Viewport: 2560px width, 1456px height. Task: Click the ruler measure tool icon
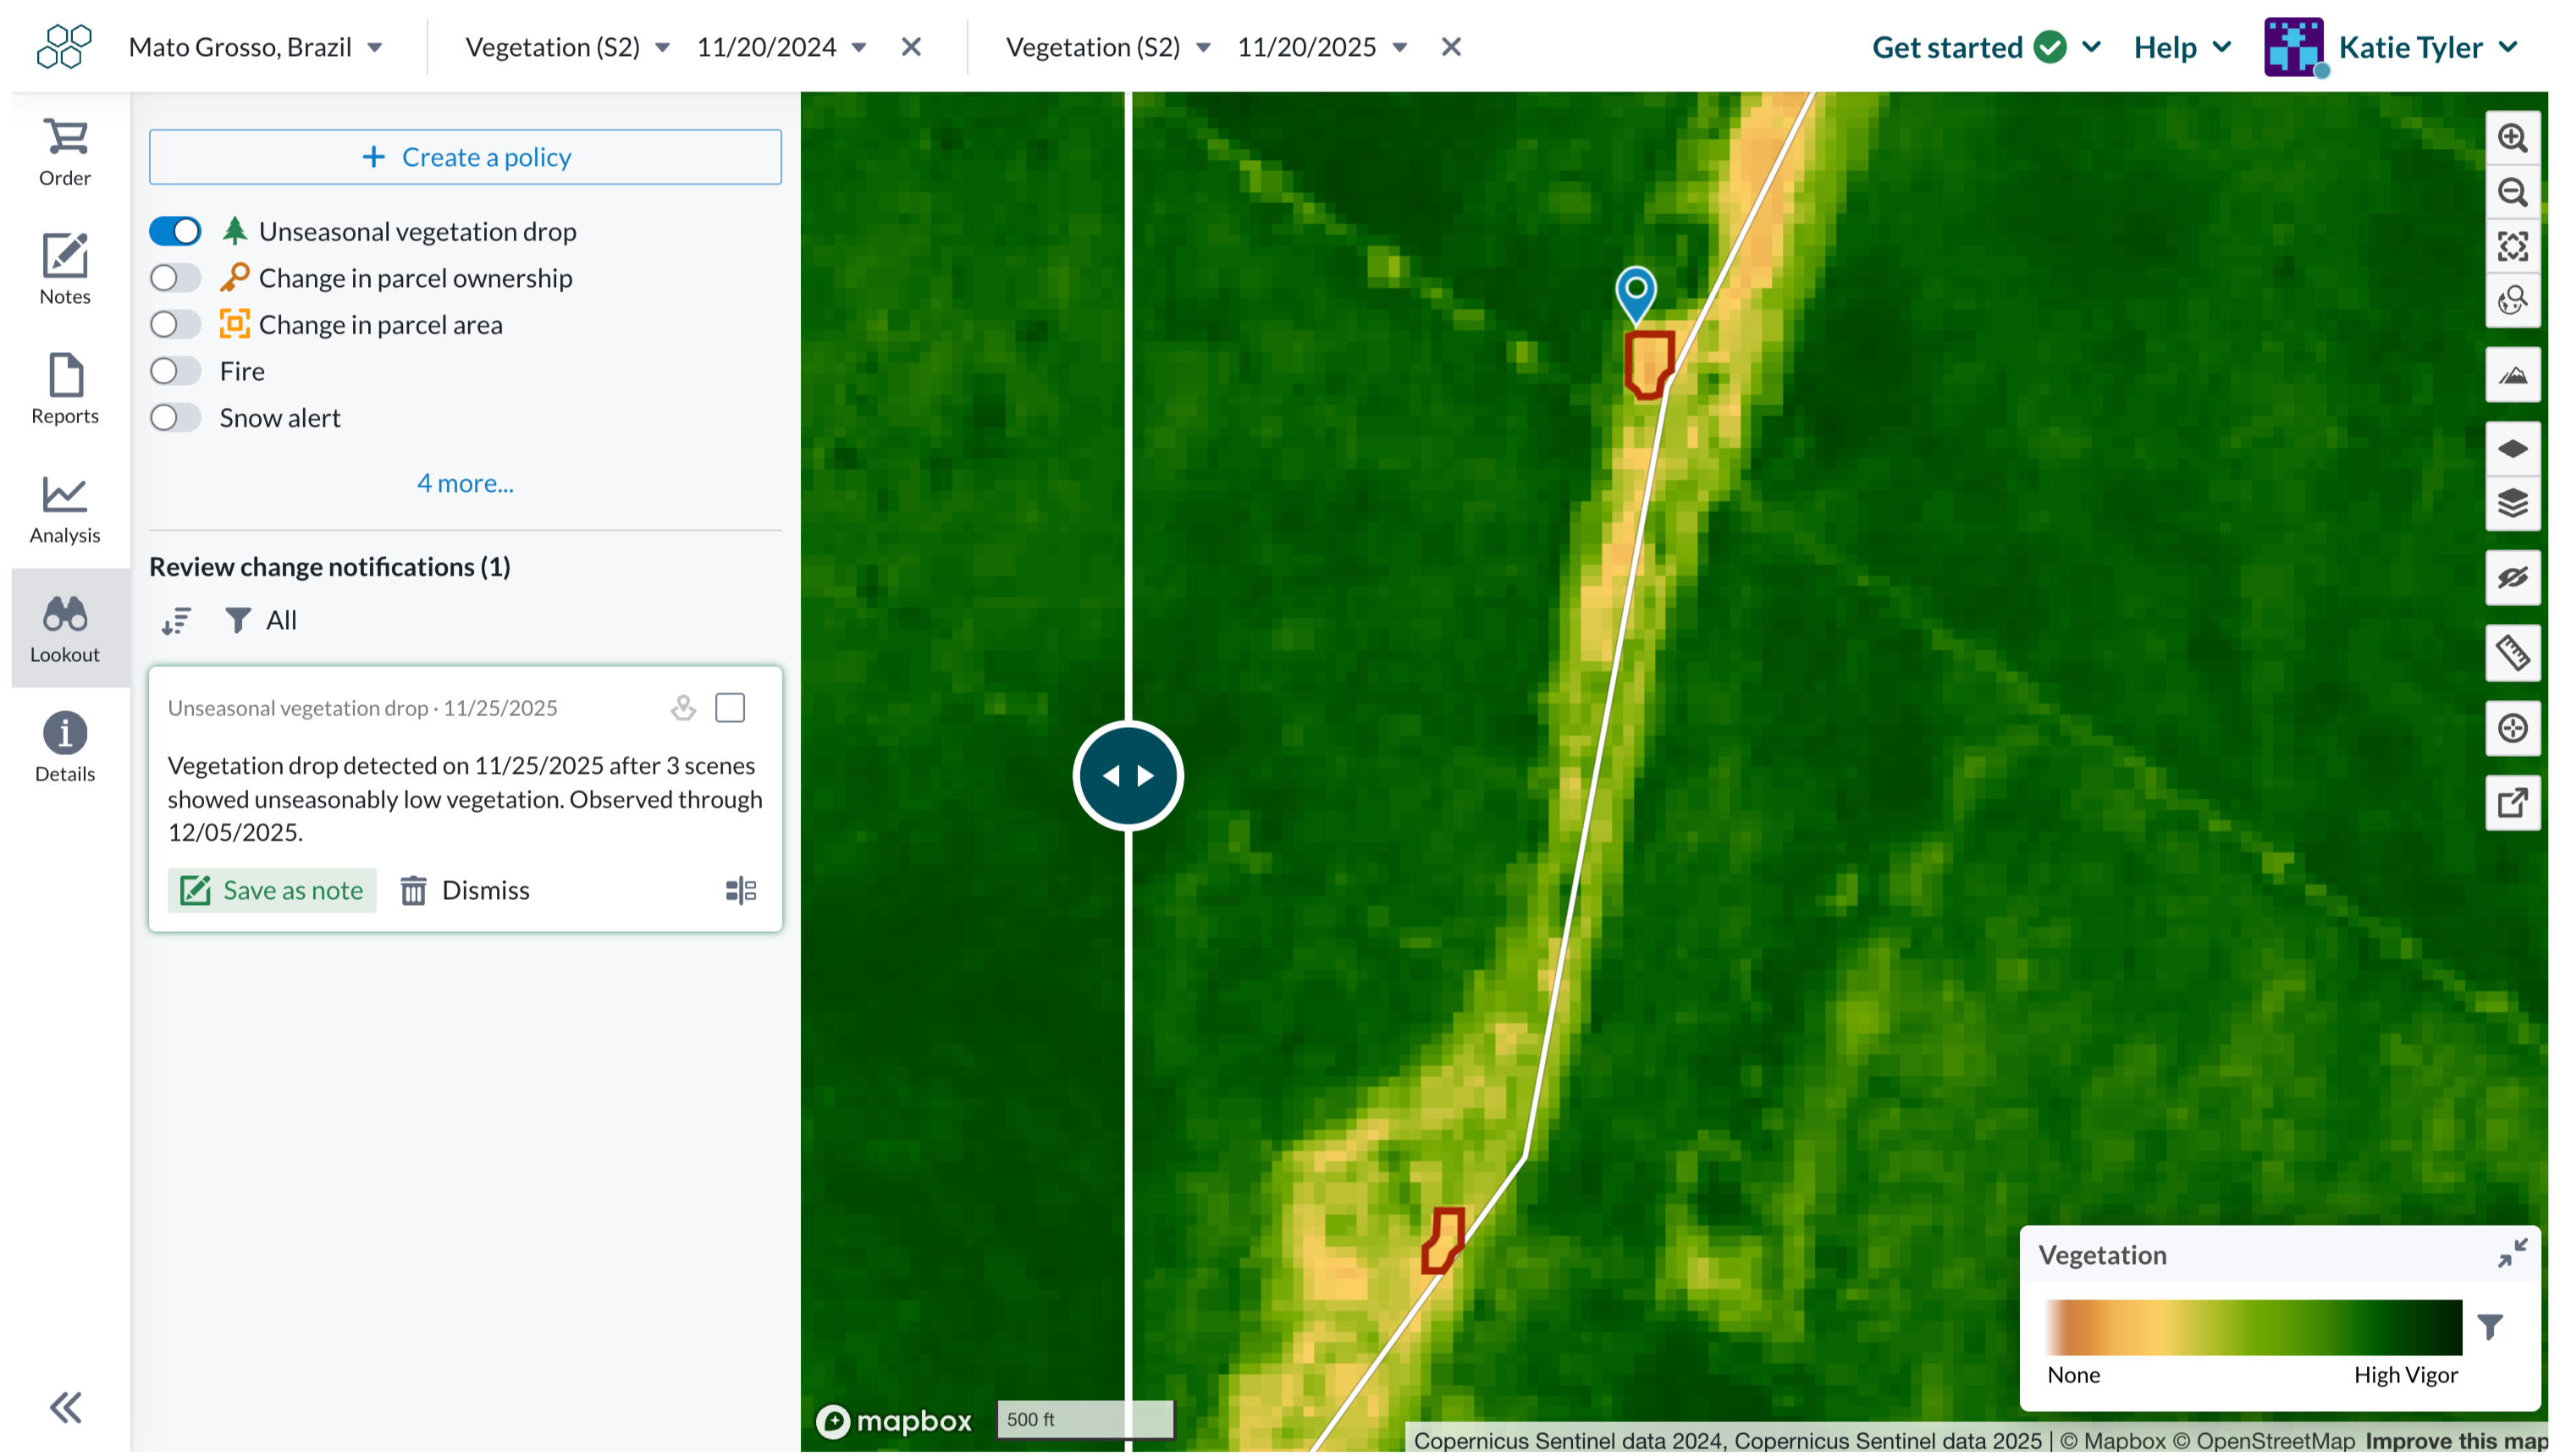tap(2512, 653)
